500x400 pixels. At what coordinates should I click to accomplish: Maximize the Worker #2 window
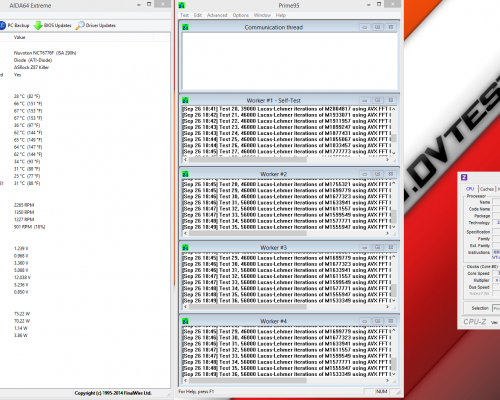tap(377, 174)
